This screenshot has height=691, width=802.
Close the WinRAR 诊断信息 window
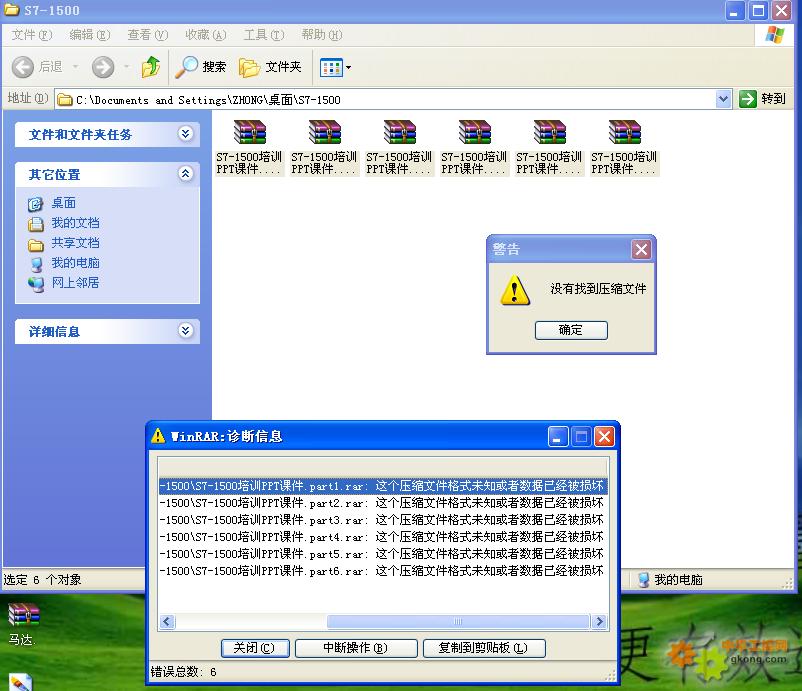pyautogui.click(x=605, y=437)
